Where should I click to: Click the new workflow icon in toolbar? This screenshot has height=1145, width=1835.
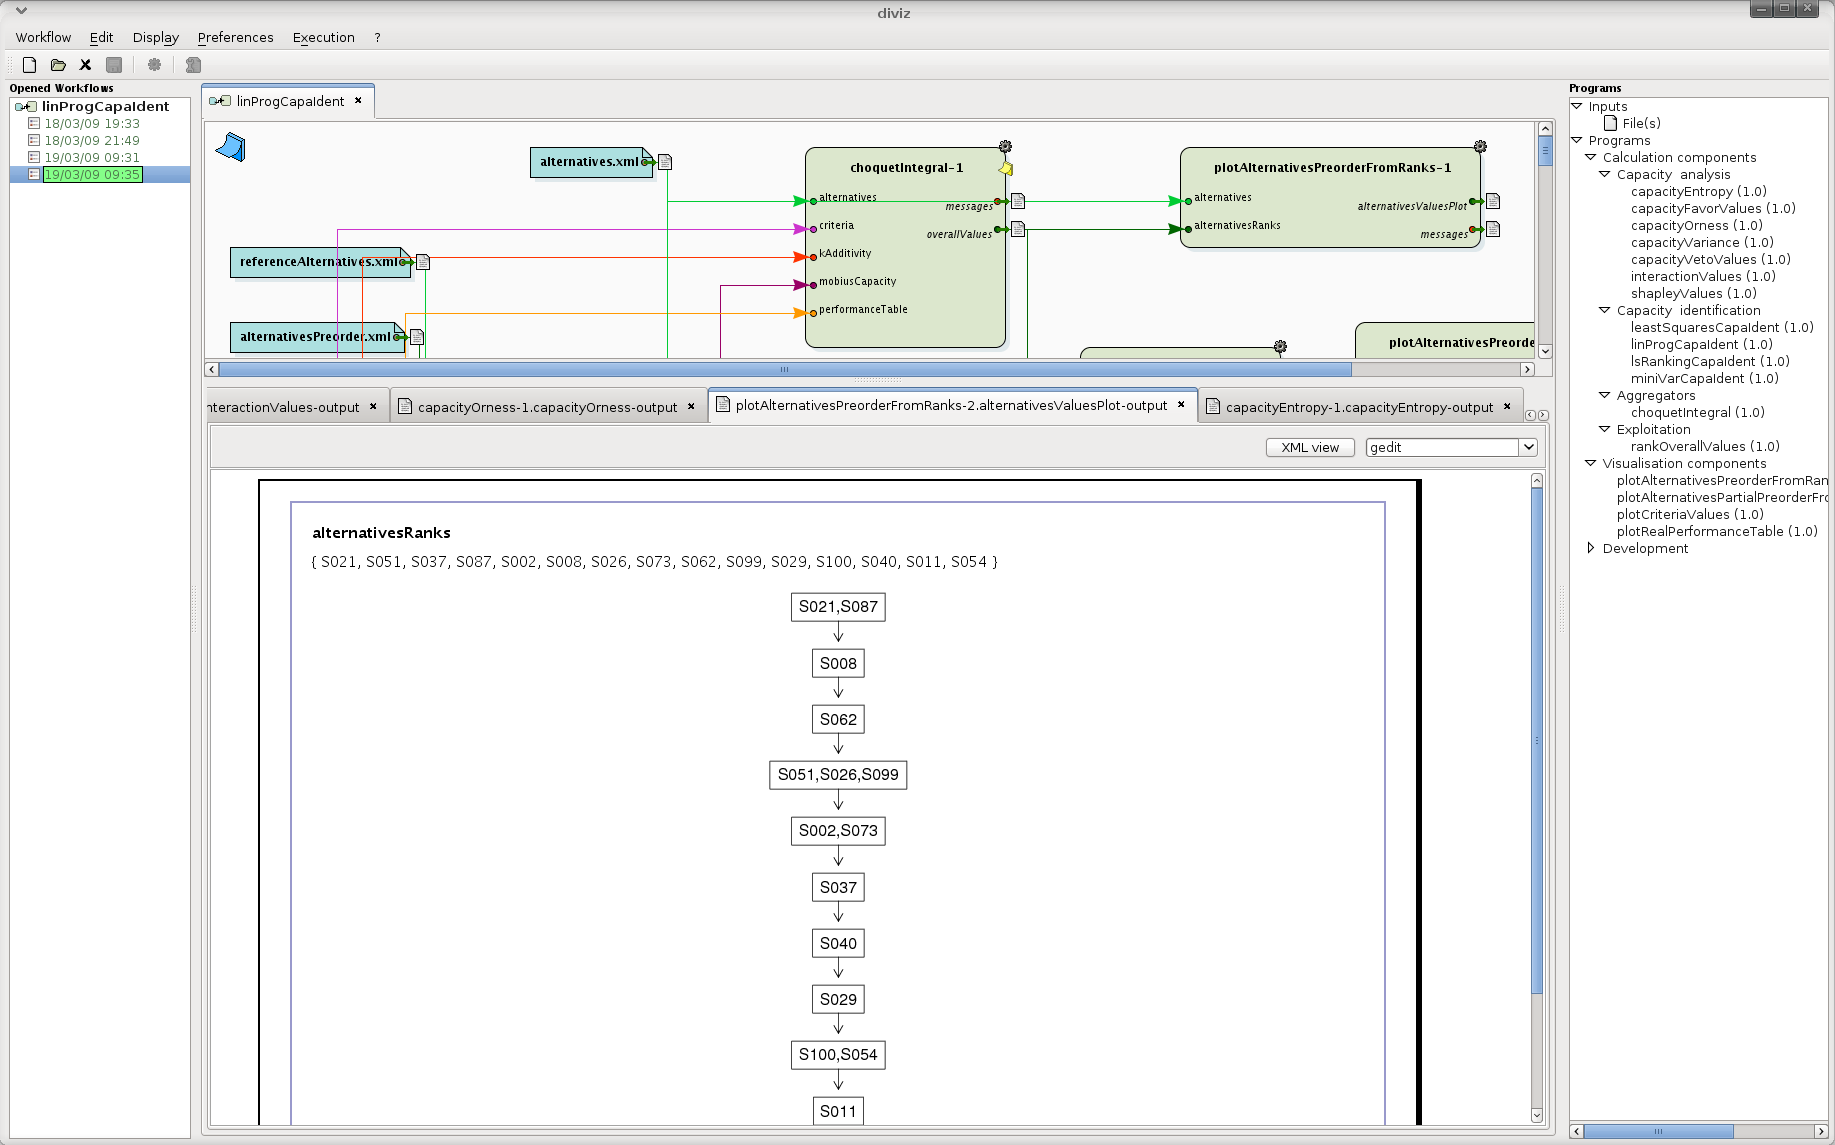click(x=30, y=65)
